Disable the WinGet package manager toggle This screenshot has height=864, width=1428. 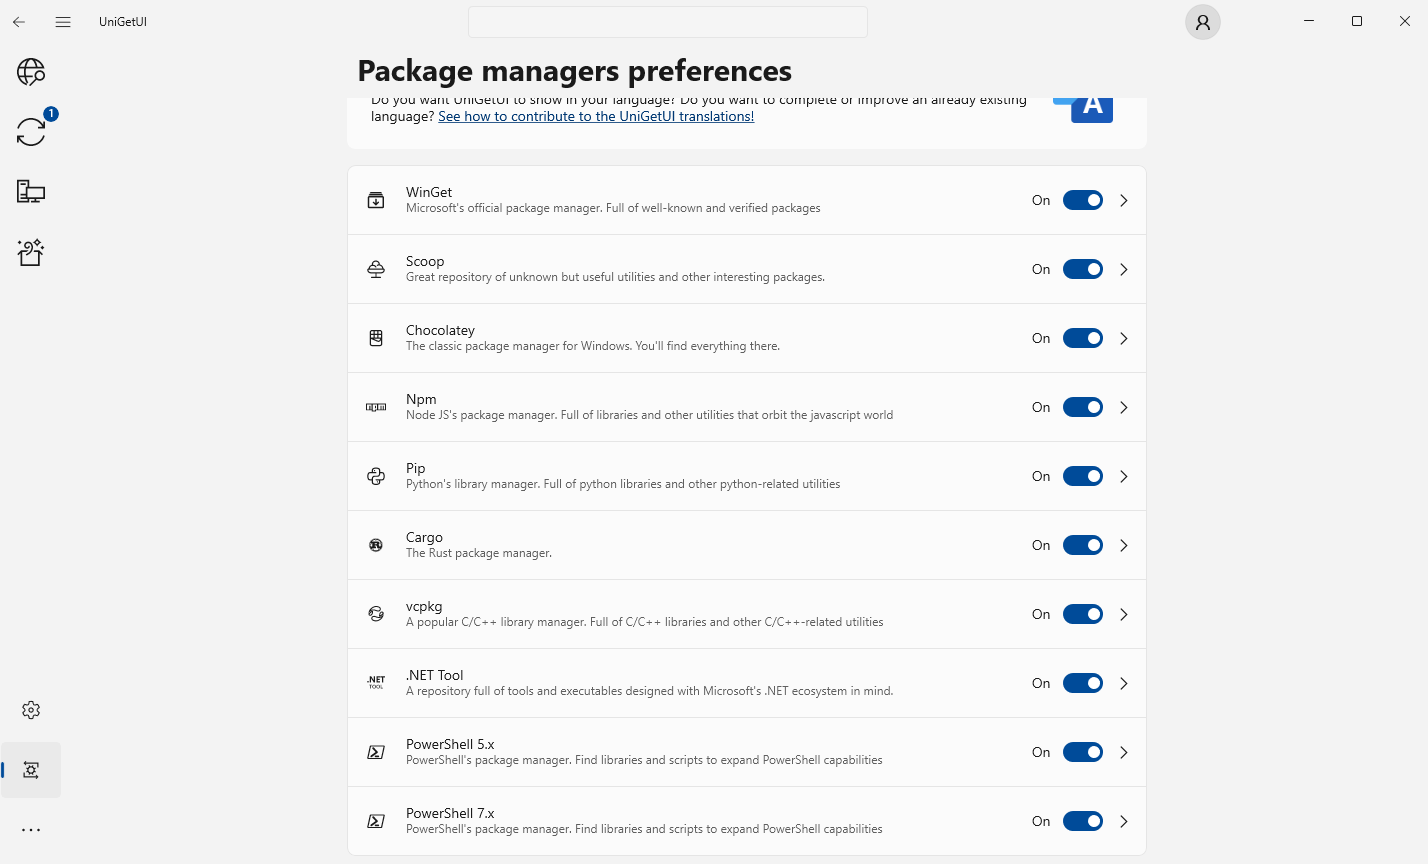(x=1082, y=200)
